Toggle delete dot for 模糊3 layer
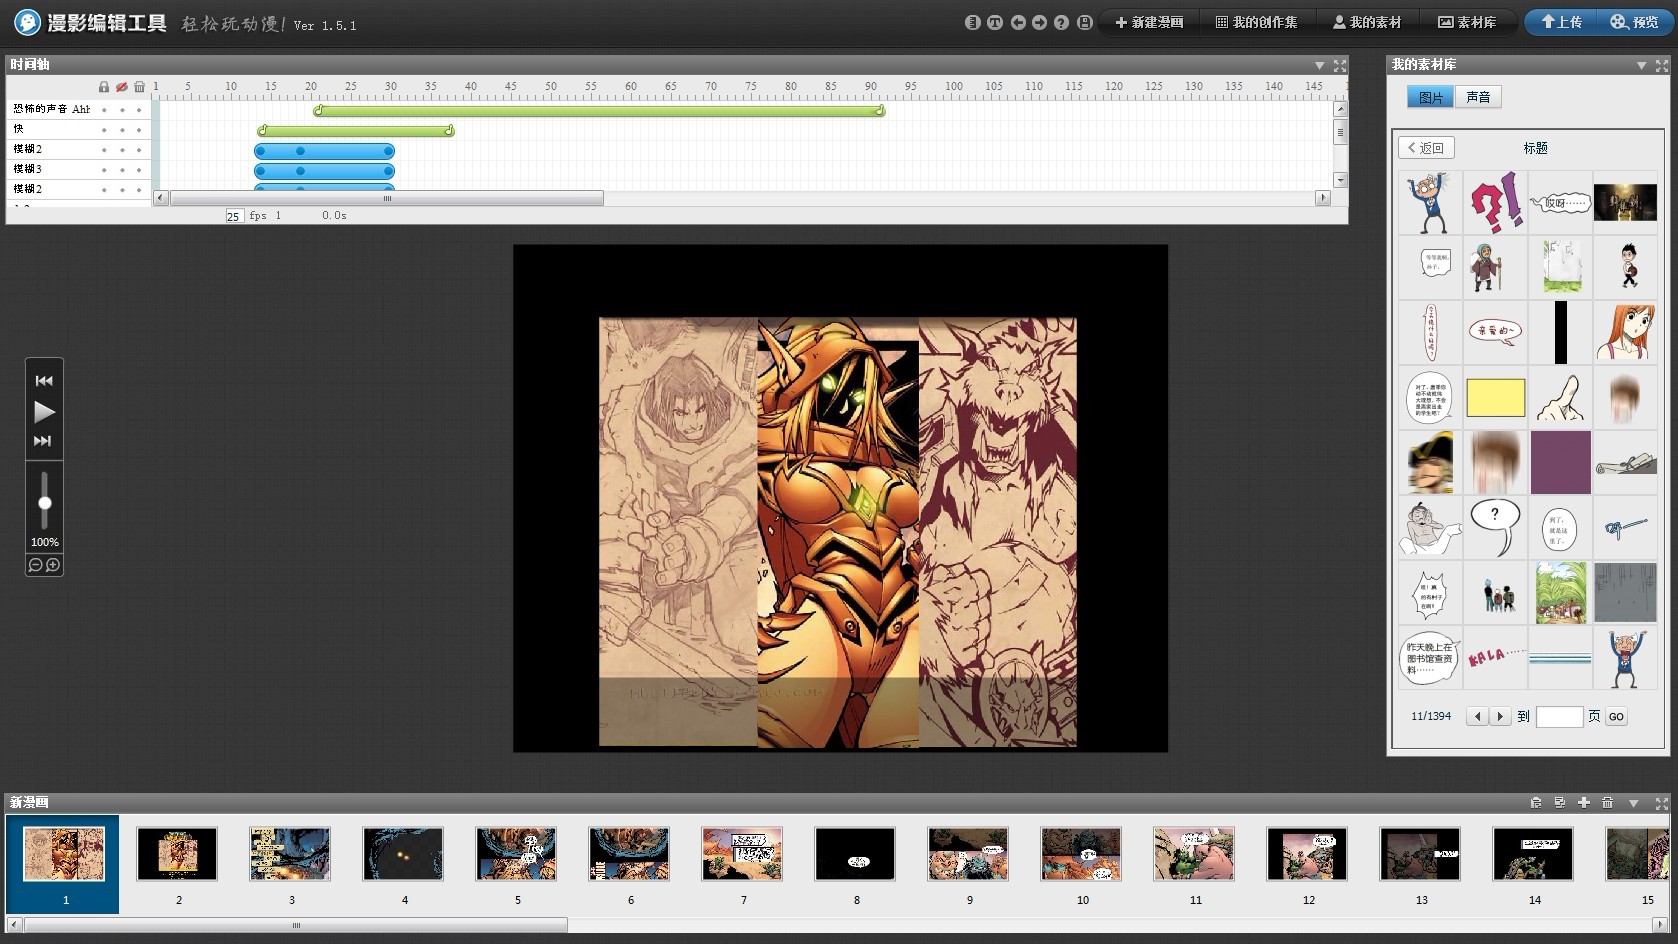 point(139,170)
